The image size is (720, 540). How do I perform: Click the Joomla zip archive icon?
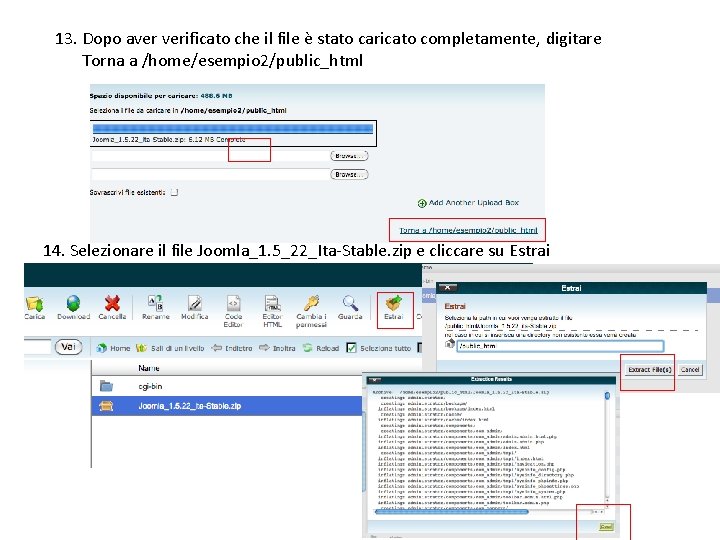106,406
